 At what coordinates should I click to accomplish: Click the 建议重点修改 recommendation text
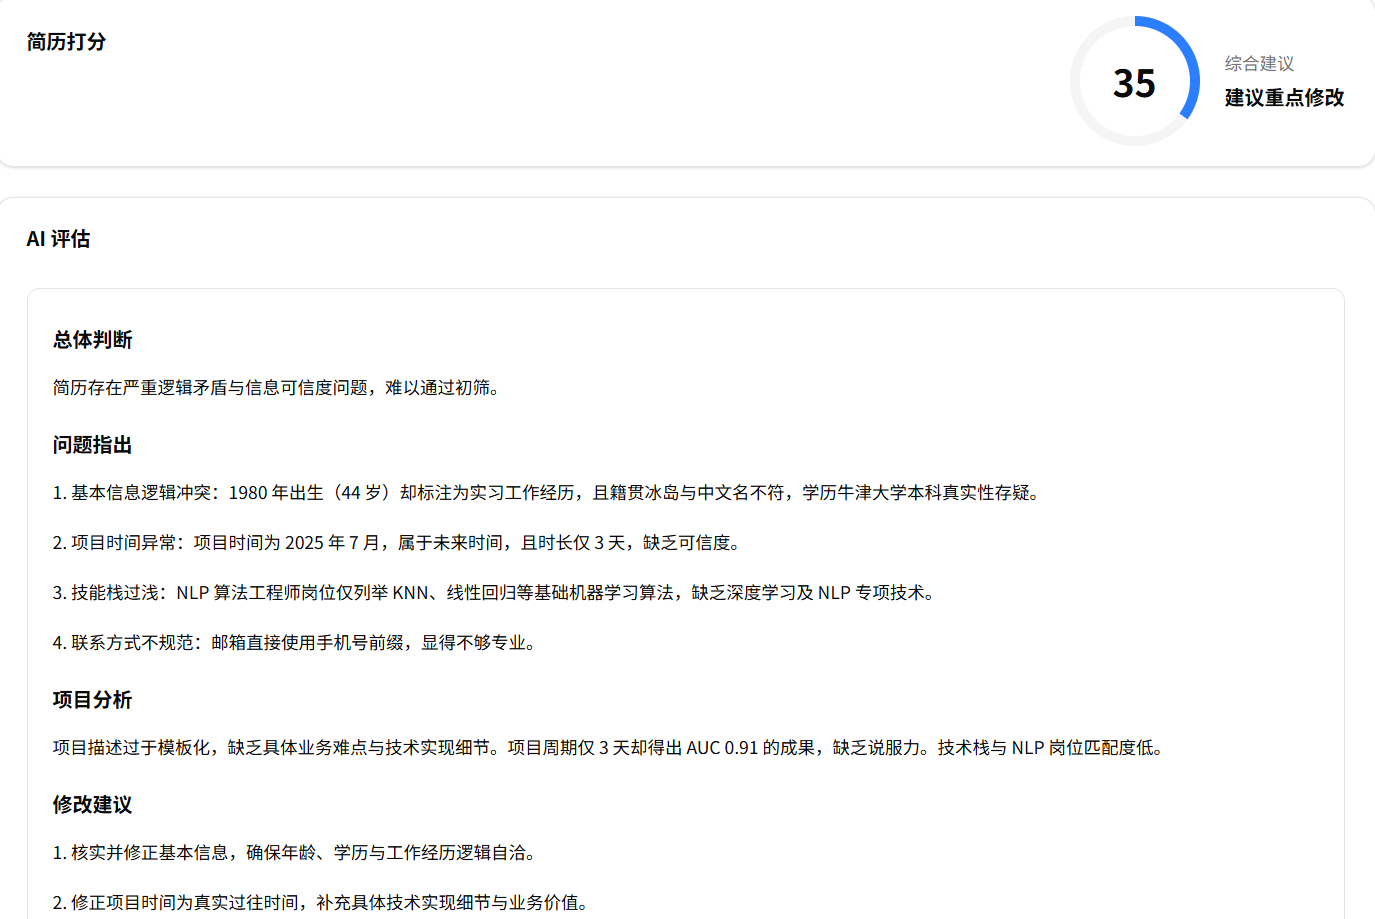tap(1284, 98)
